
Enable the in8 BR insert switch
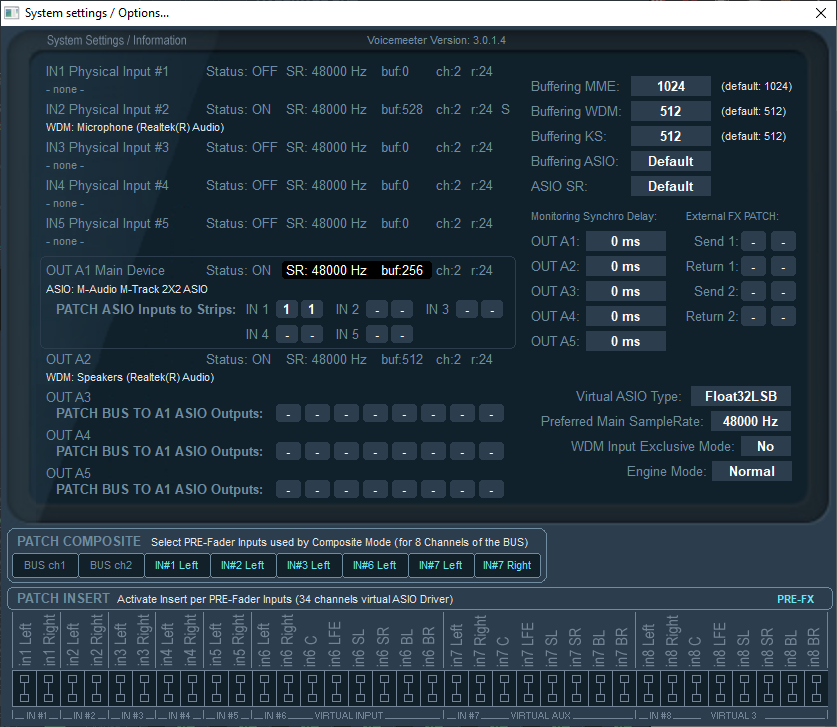point(814,689)
